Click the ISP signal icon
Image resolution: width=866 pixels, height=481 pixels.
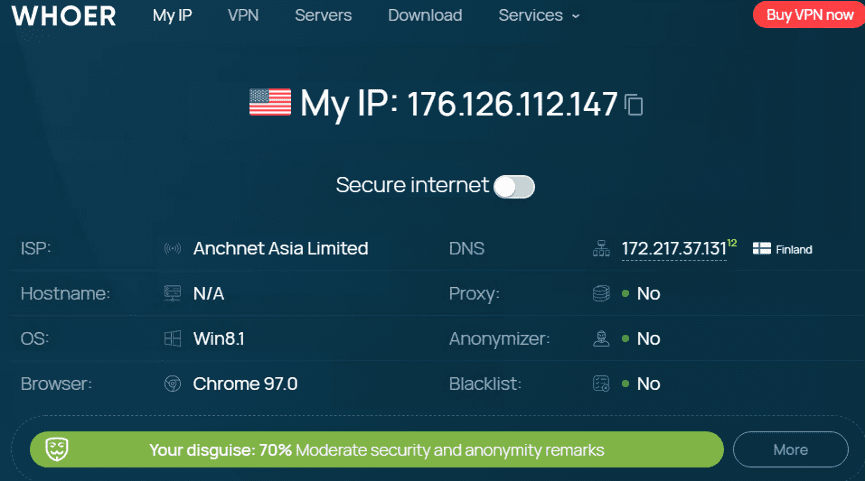pos(172,248)
